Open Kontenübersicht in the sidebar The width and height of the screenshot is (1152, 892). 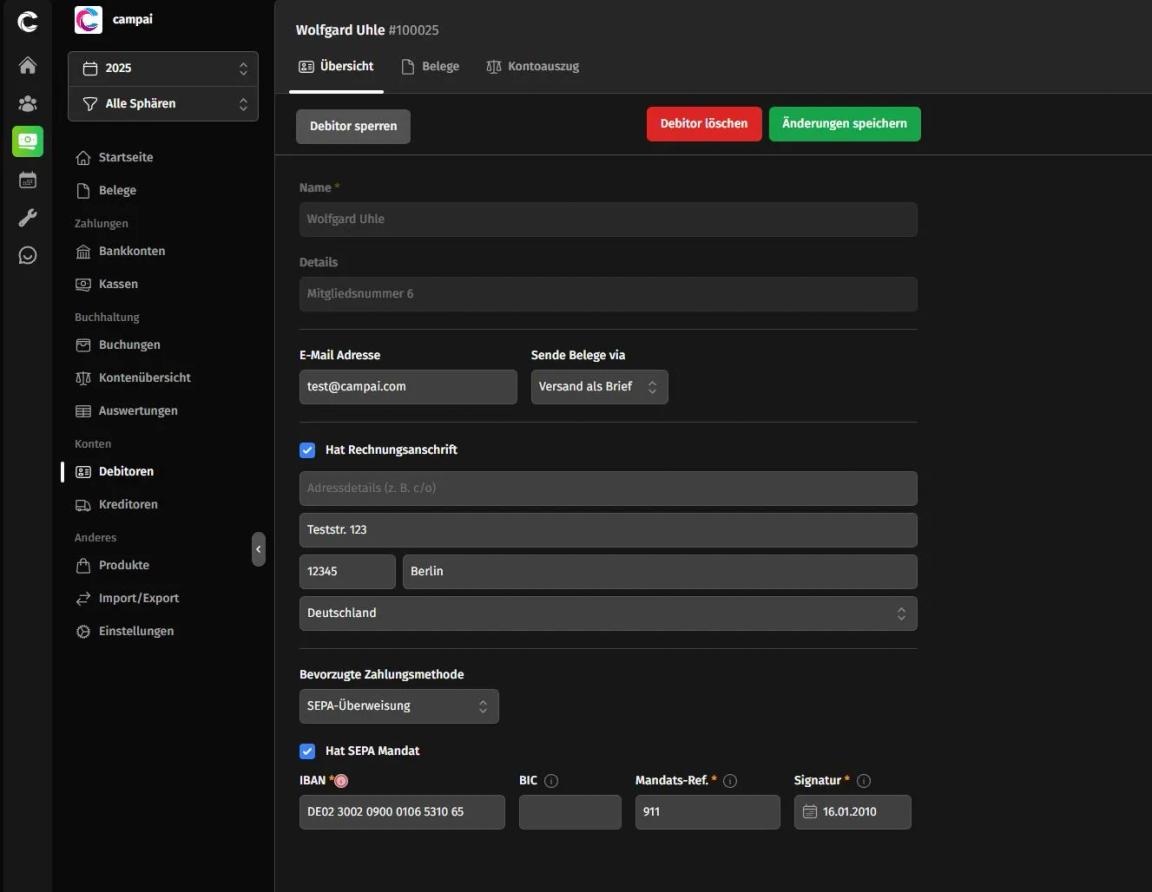(133, 378)
